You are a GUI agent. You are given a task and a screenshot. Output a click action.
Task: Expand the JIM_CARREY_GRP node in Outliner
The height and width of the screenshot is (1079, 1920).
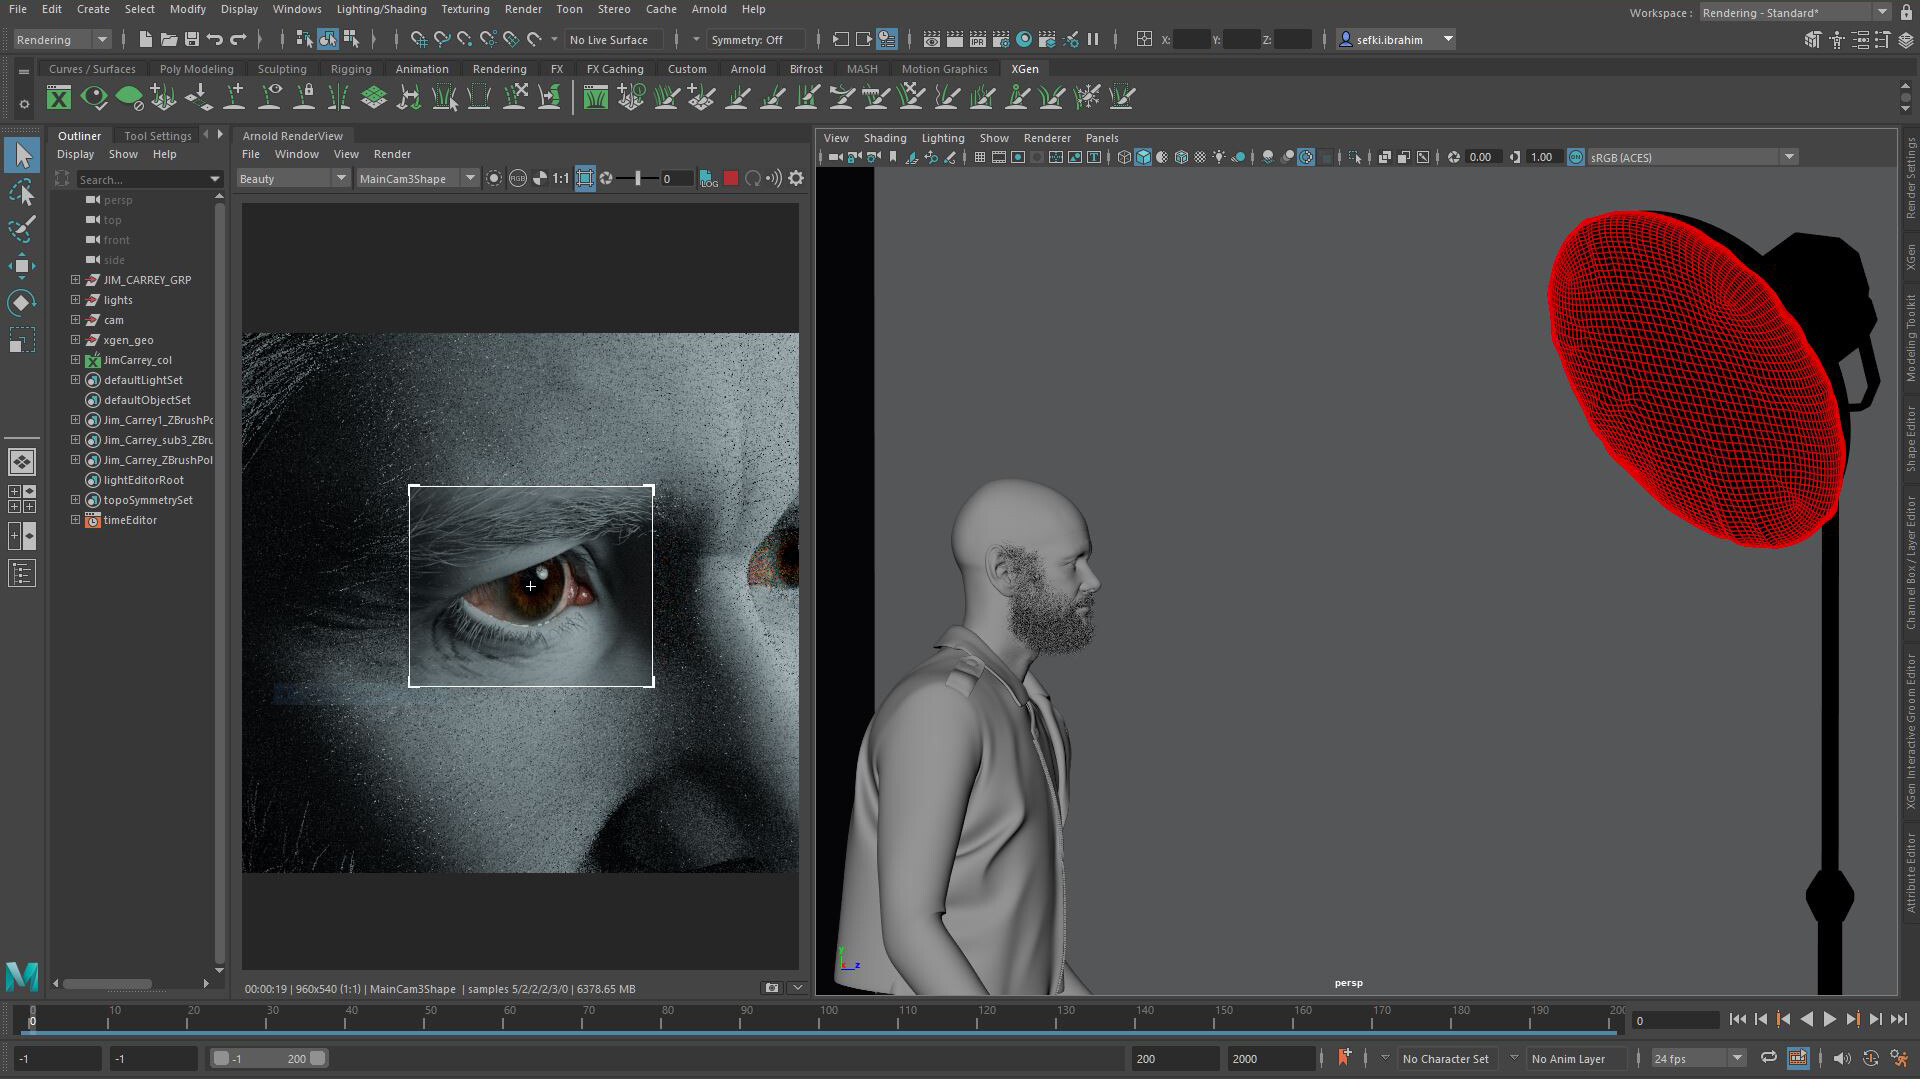75,280
